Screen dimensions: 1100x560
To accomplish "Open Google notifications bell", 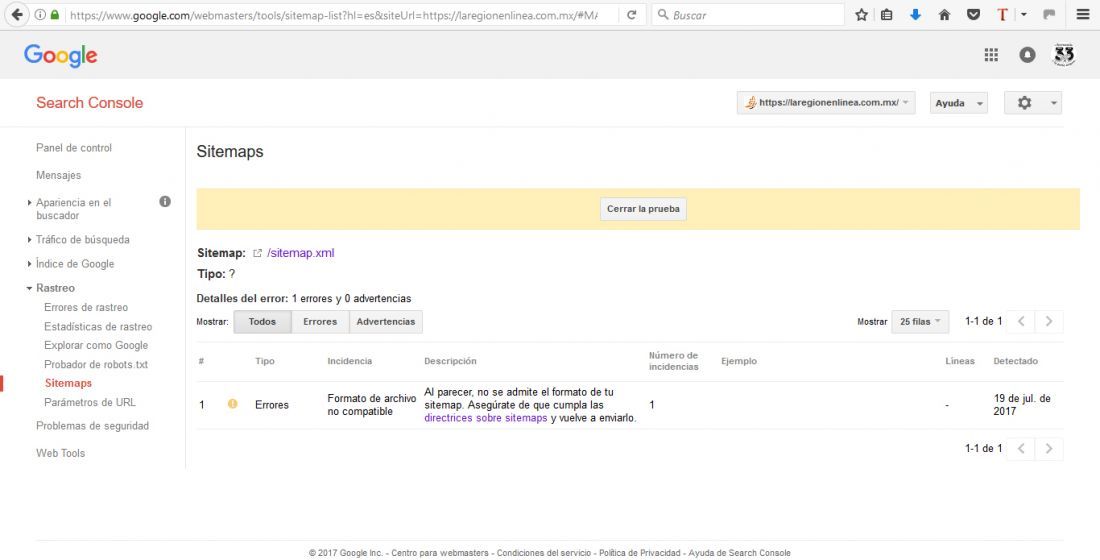I will (x=1028, y=55).
